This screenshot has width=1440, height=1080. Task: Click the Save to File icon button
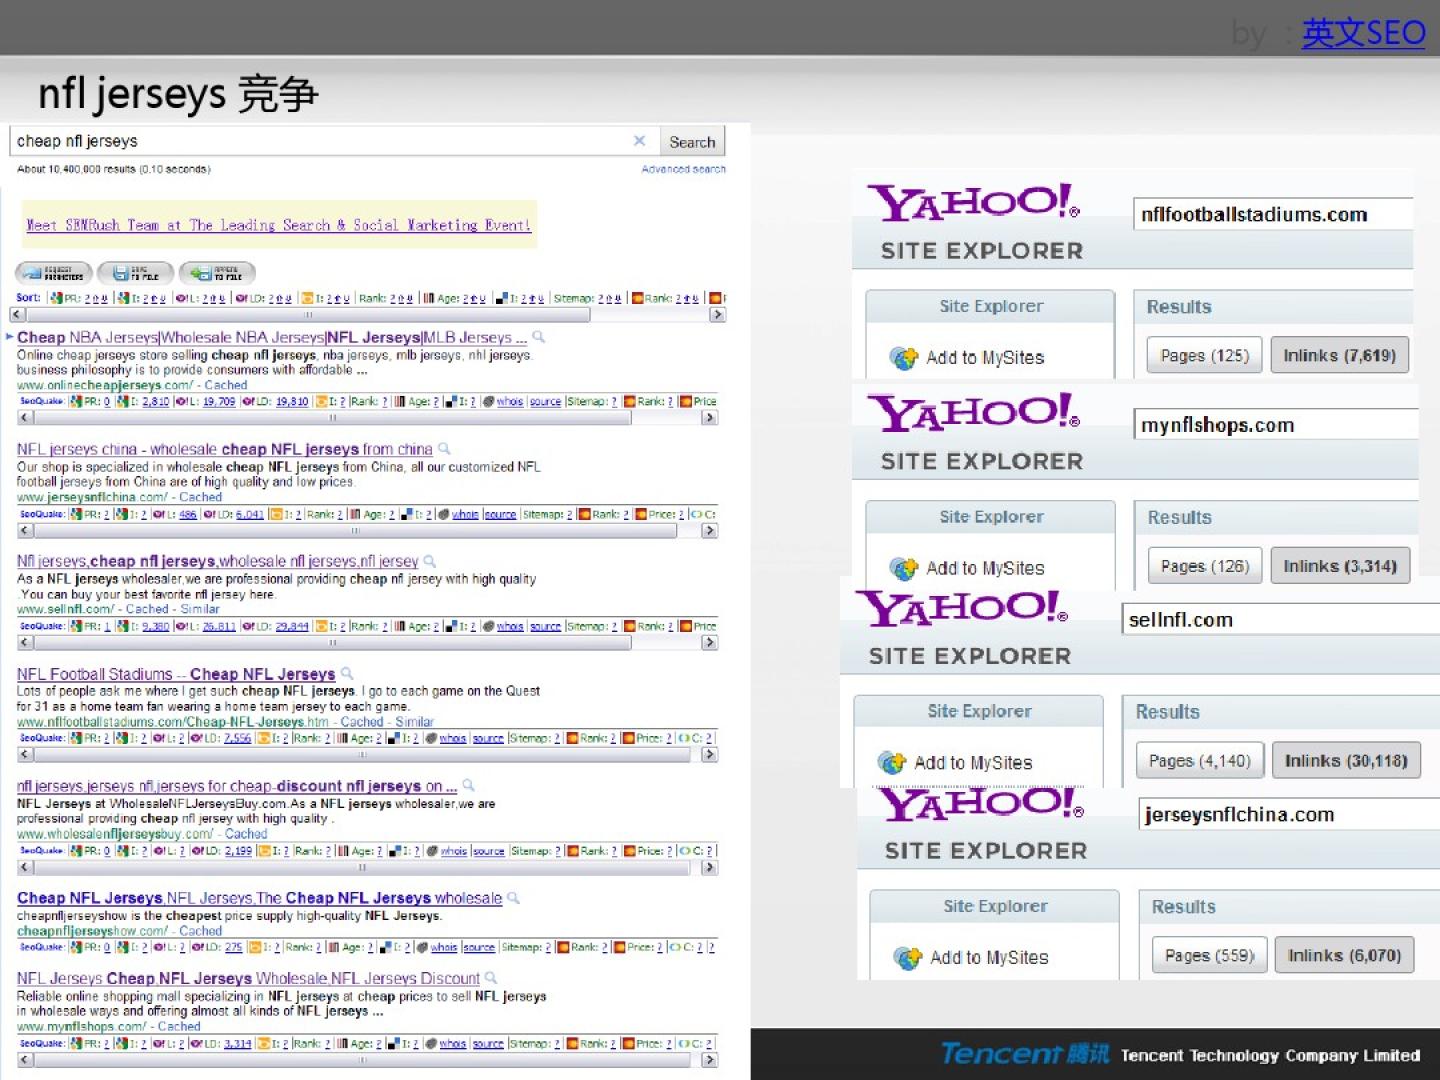click(135, 273)
